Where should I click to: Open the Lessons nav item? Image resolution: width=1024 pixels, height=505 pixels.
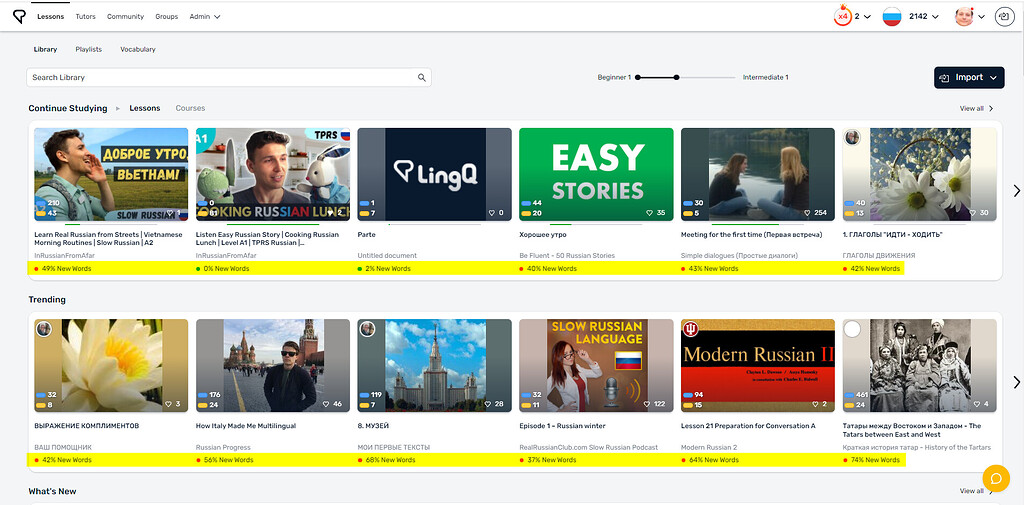(50, 16)
